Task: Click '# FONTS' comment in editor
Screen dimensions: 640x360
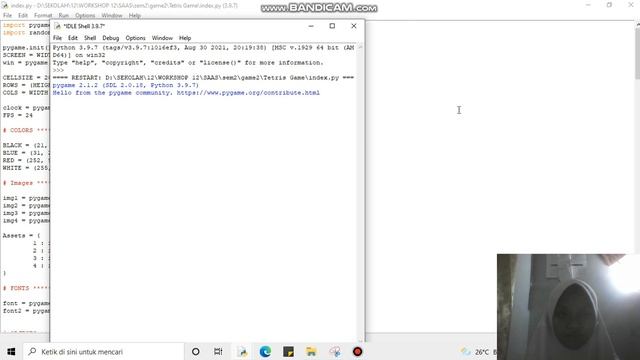Action: (x=25, y=288)
